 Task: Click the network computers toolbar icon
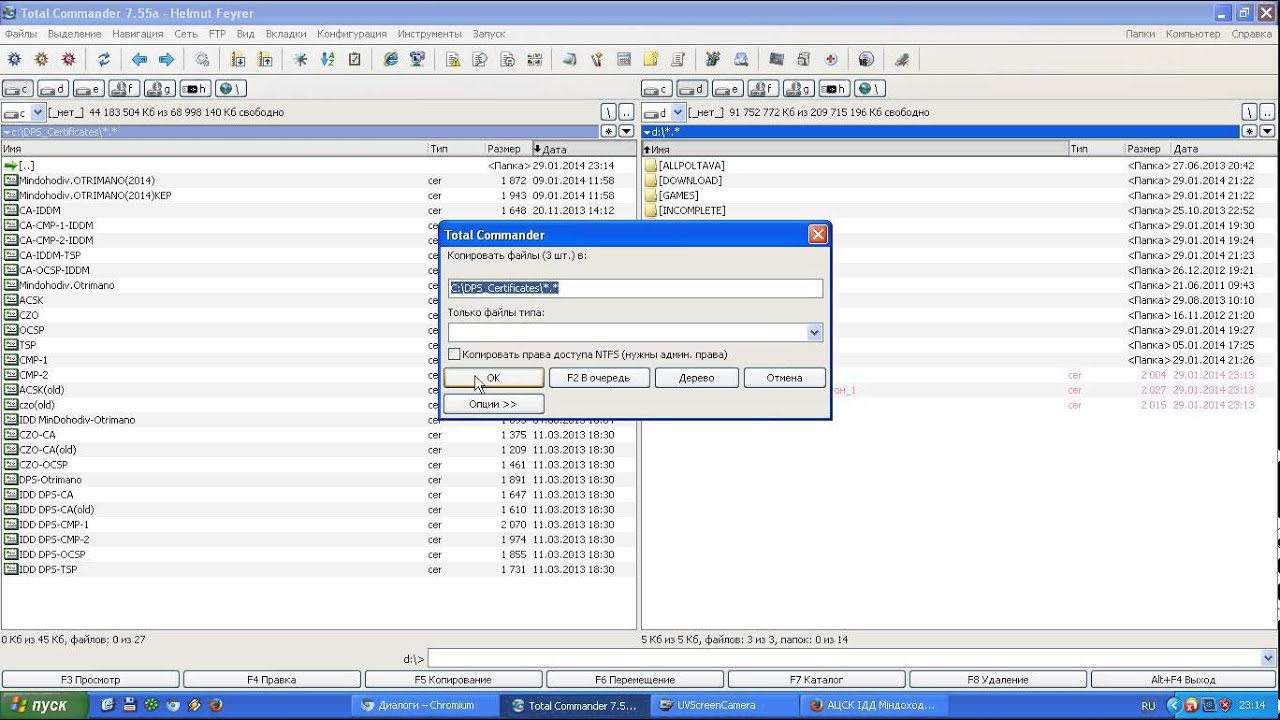[417, 59]
